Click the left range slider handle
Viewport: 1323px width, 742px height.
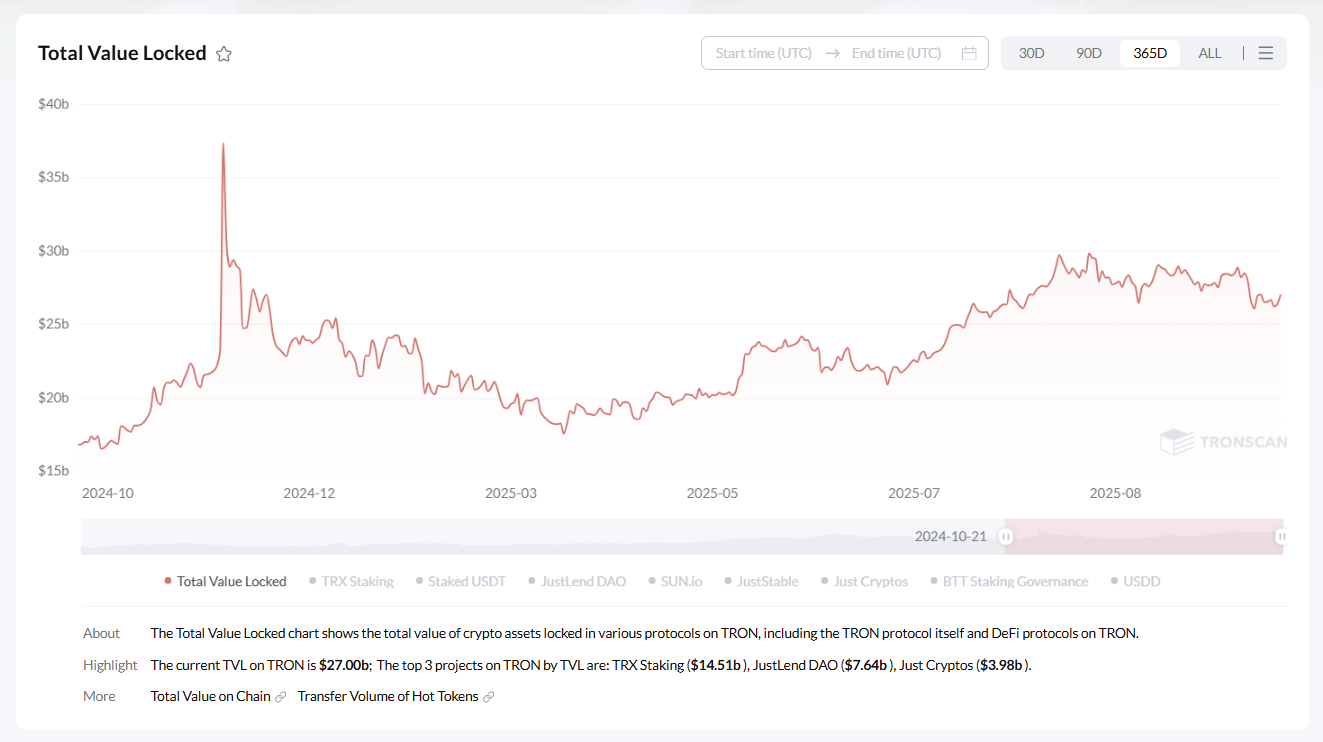(x=1006, y=537)
